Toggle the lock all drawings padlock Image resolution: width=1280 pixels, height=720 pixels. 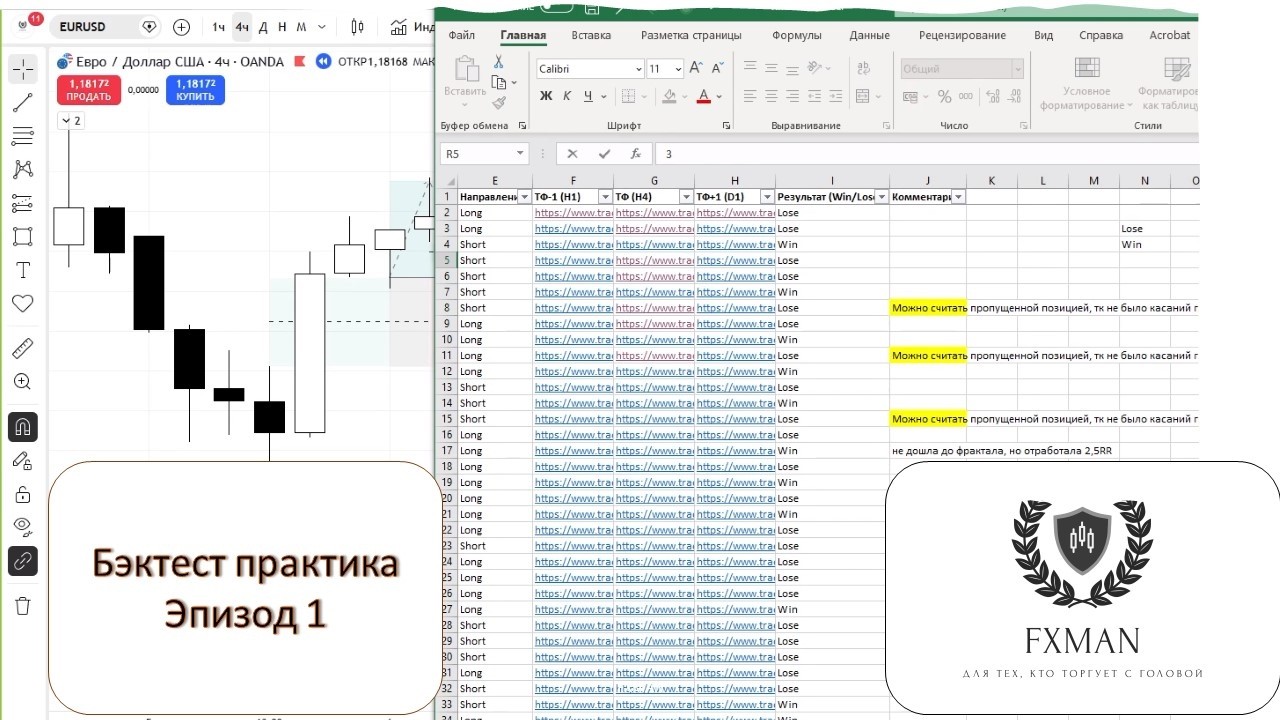click(x=23, y=494)
